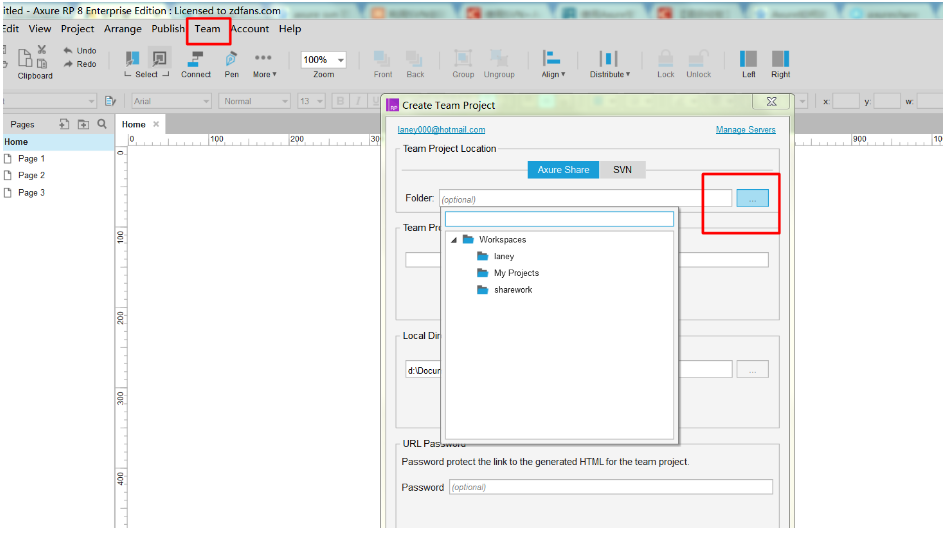The width and height of the screenshot is (946, 548).
Task: Open the Help menu
Action: click(x=290, y=29)
